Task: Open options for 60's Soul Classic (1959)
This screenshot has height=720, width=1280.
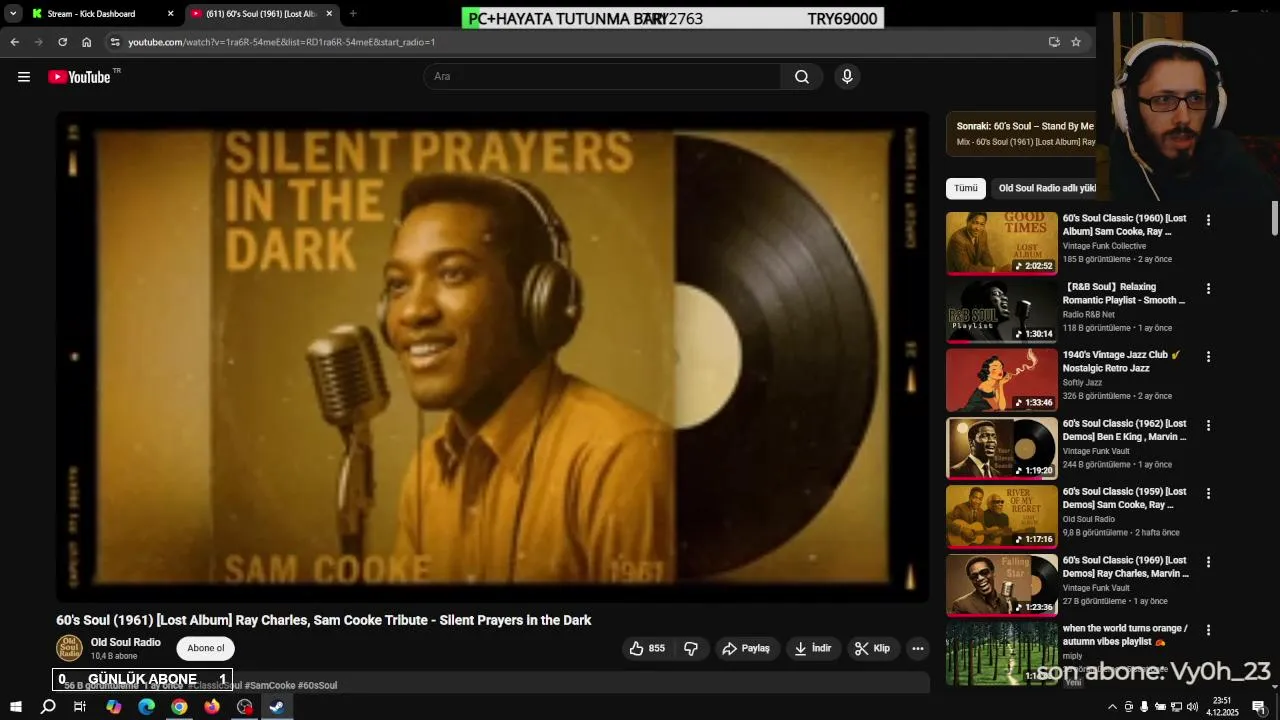Action: click(x=1208, y=493)
